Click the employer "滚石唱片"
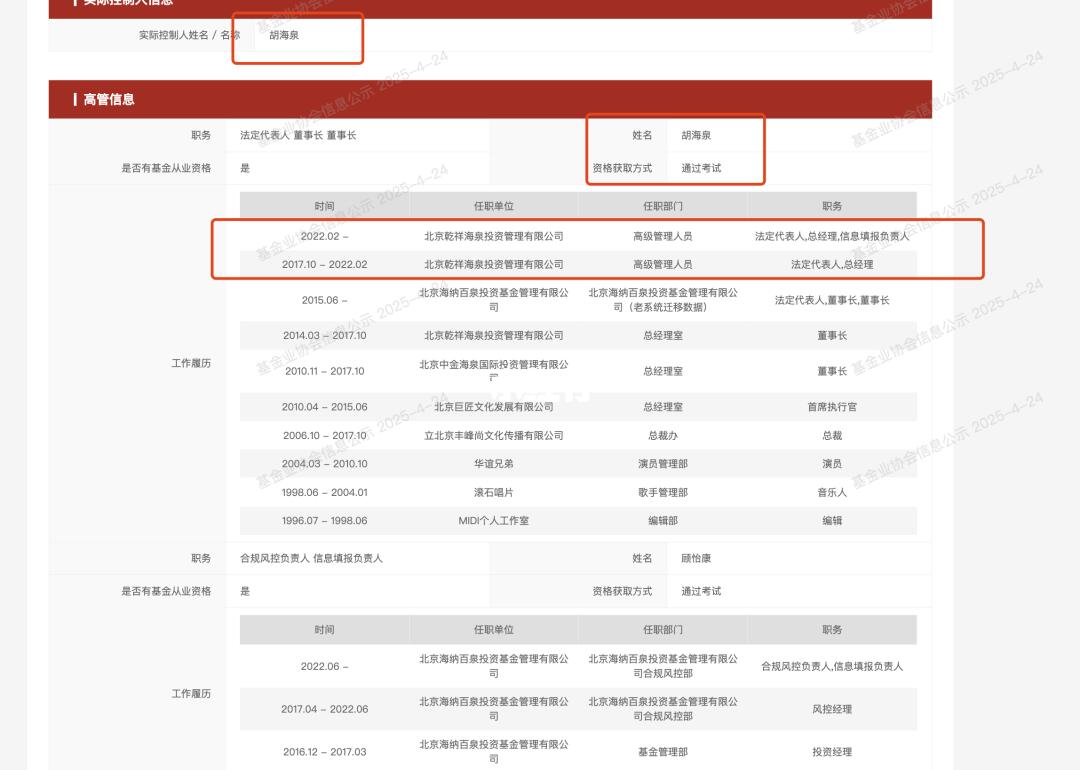 pos(493,493)
